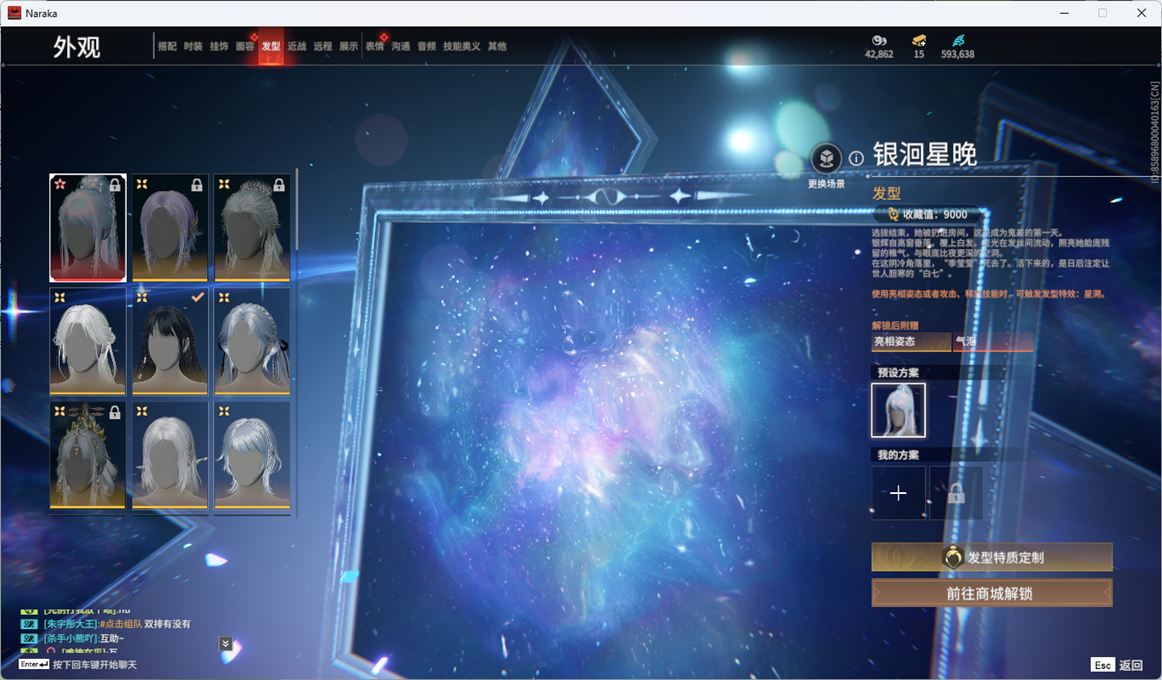Switch to the 音频 tab
1162x680 pixels.
(x=426, y=46)
